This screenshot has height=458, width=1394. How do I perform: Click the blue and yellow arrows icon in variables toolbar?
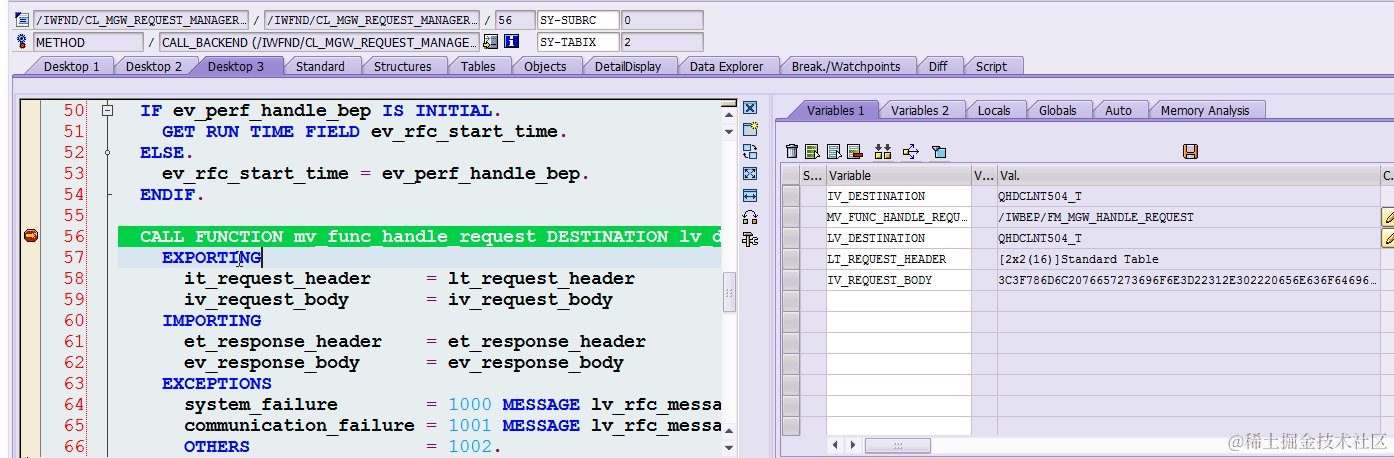910,151
